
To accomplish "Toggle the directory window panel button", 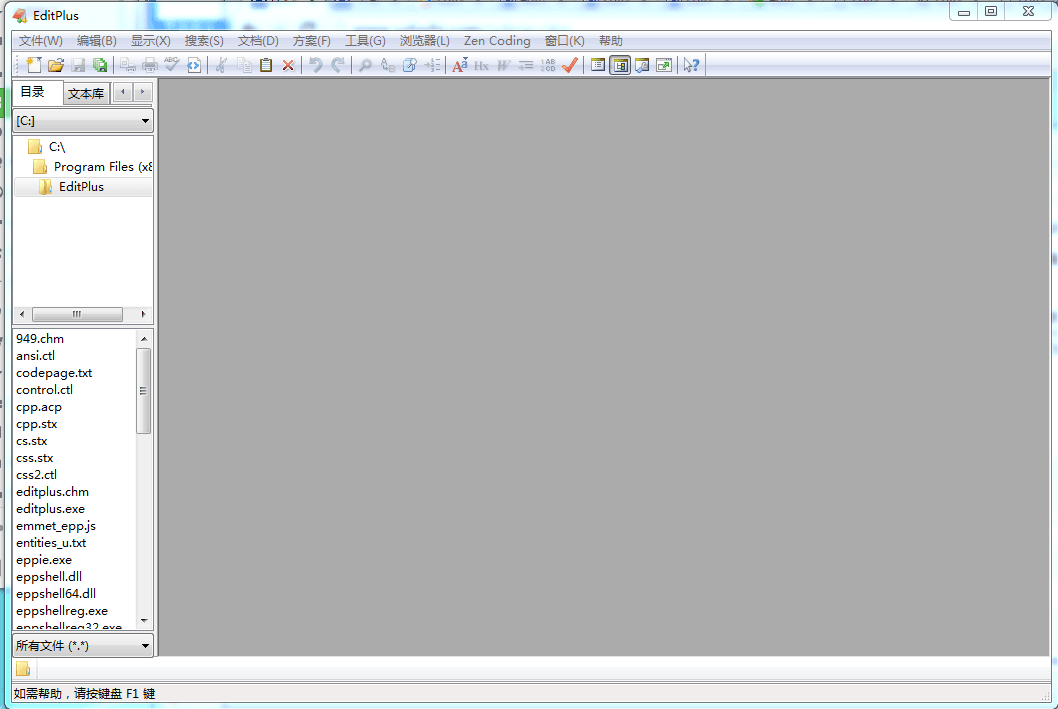I will tap(620, 65).
